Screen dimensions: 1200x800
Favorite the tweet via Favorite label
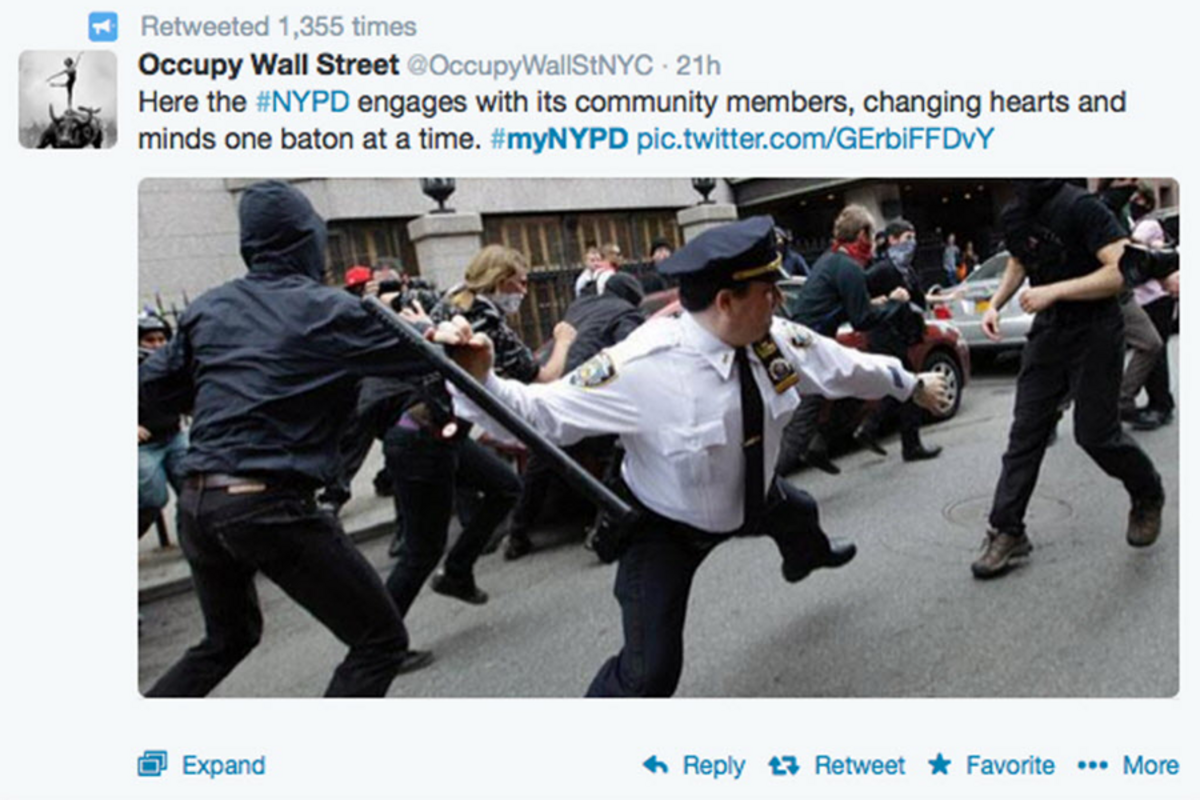coord(1010,766)
